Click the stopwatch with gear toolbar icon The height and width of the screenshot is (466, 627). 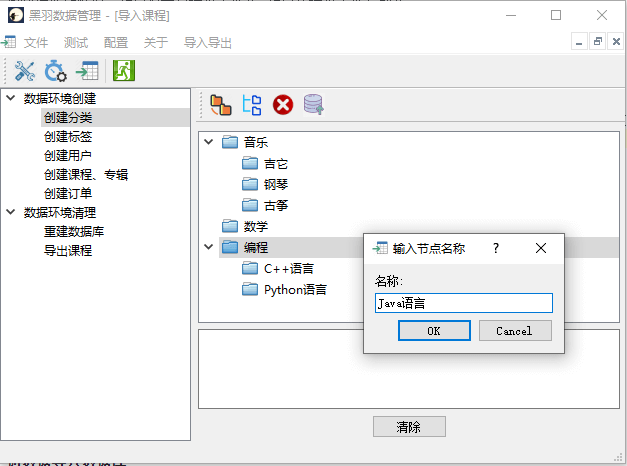[55, 71]
